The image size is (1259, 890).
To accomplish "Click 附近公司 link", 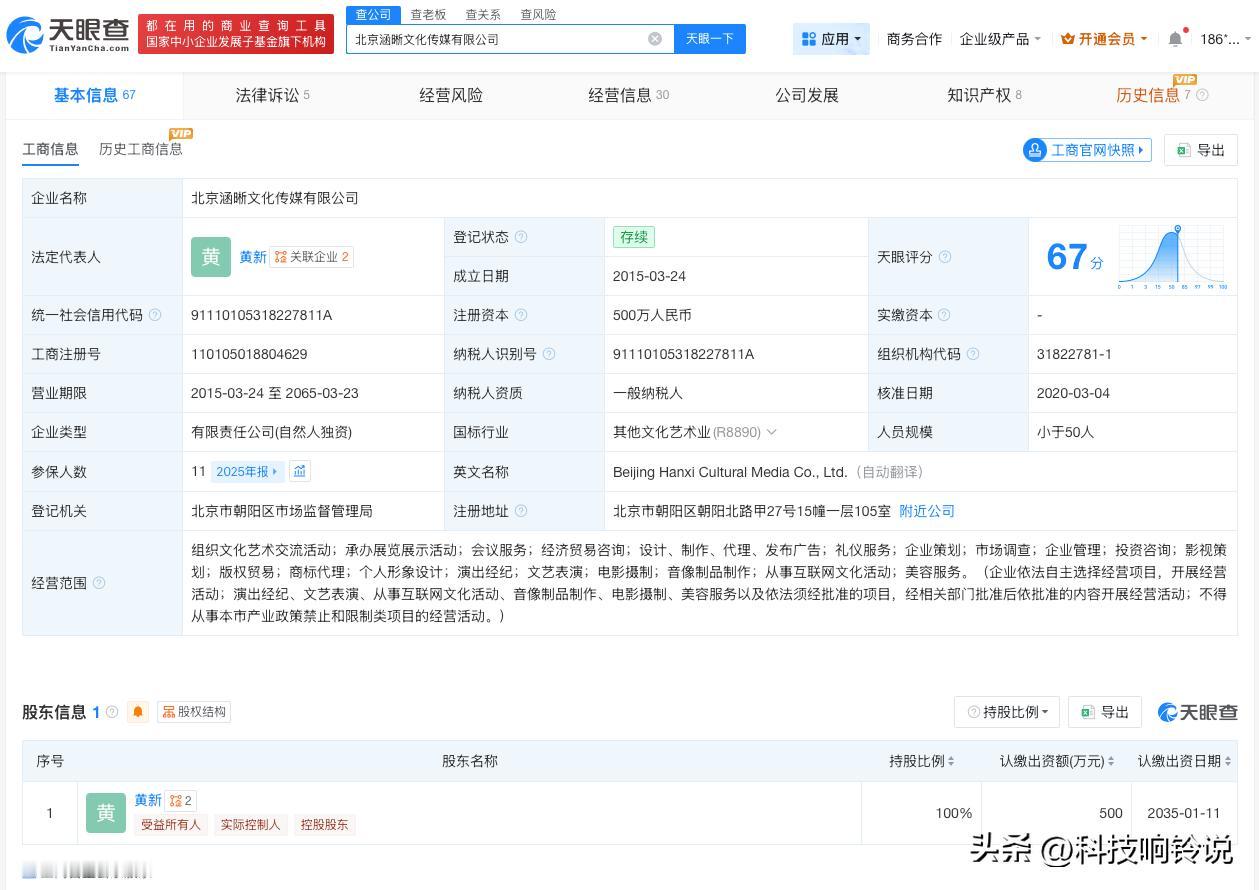I will (927, 511).
